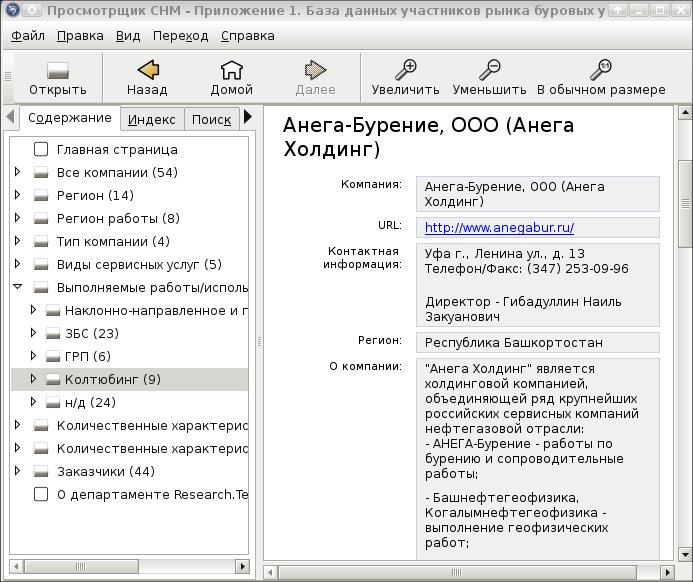
Task: Expand the н/д (24) subnode
Action: [33, 401]
